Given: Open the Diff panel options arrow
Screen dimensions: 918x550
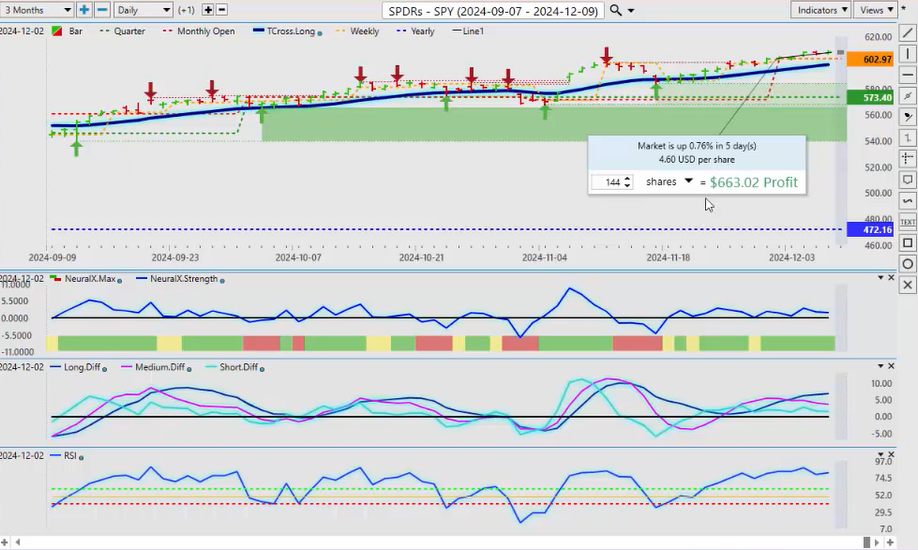Looking at the screenshot, I should [x=881, y=366].
